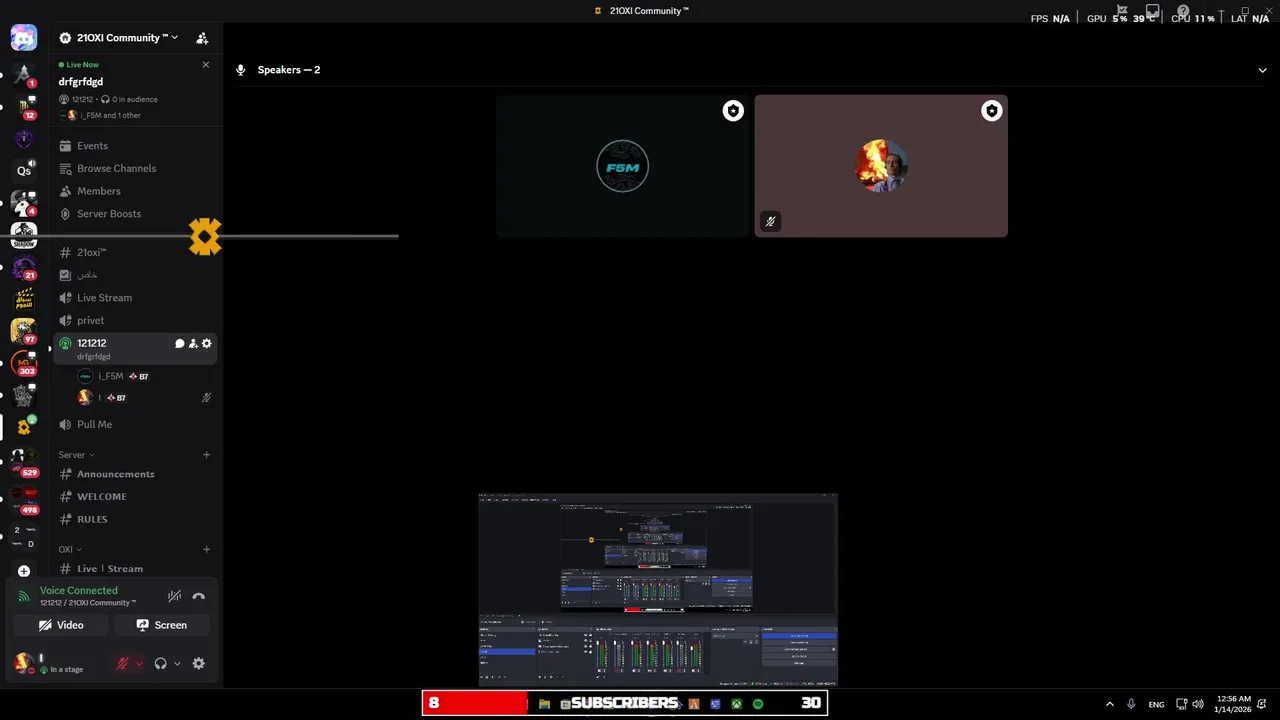
Task: Open the Events menu item
Action: [135, 146]
